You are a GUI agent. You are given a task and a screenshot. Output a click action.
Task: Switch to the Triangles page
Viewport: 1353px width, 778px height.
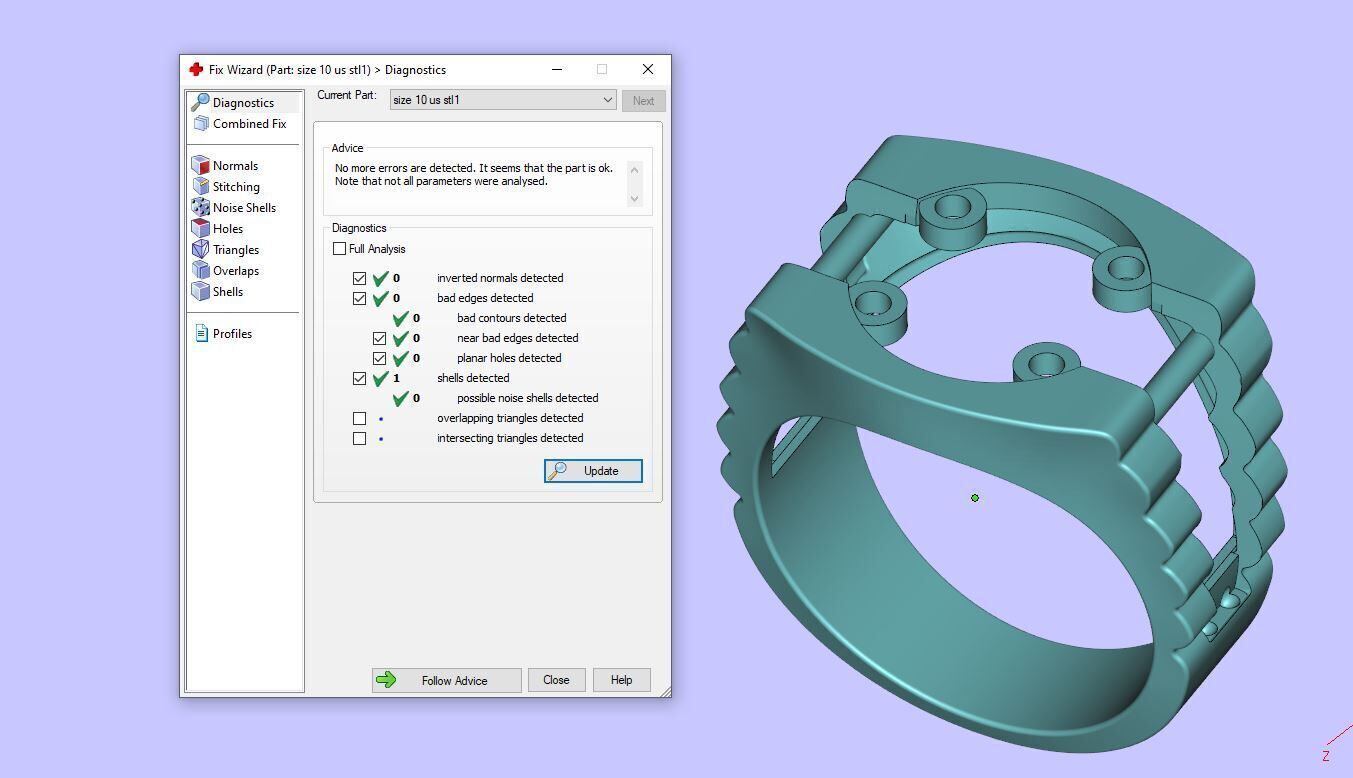tap(236, 250)
